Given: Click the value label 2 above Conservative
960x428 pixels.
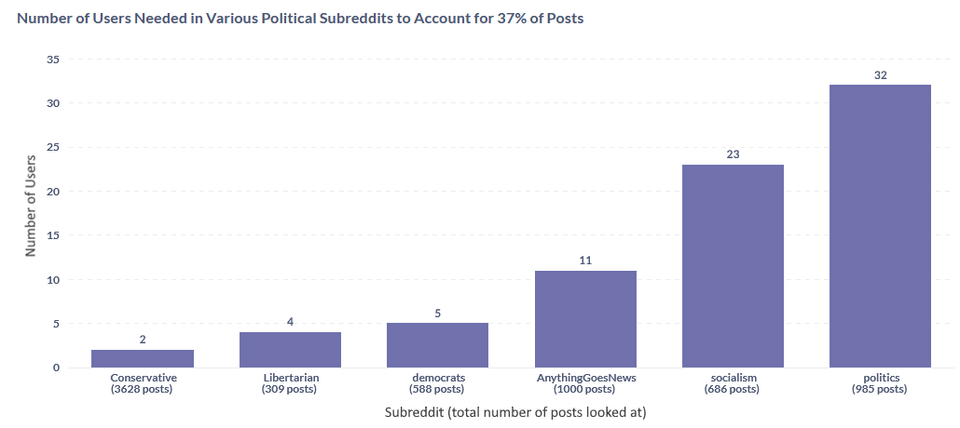Looking at the screenshot, I should [x=143, y=339].
